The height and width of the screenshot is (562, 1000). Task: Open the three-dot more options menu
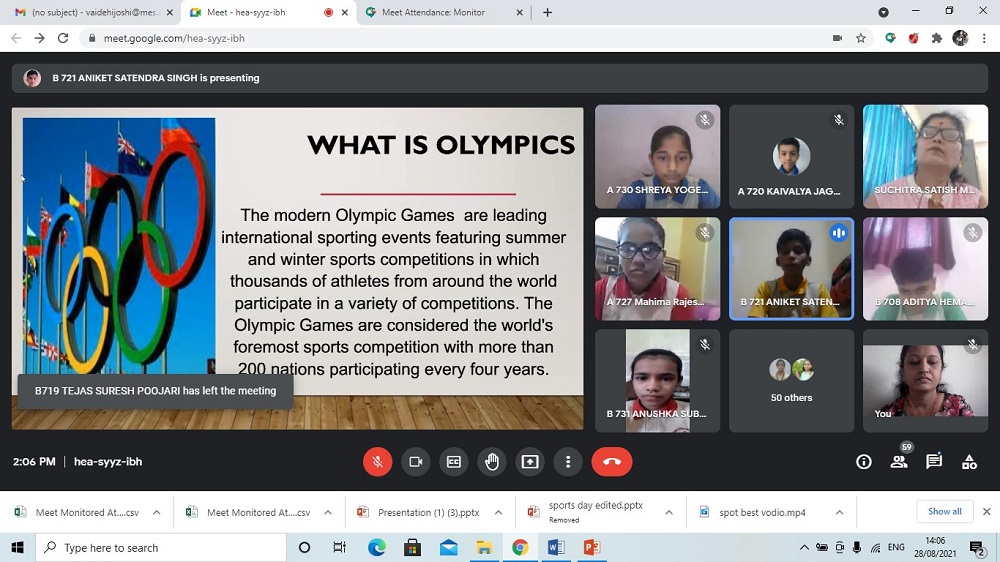[x=568, y=462]
